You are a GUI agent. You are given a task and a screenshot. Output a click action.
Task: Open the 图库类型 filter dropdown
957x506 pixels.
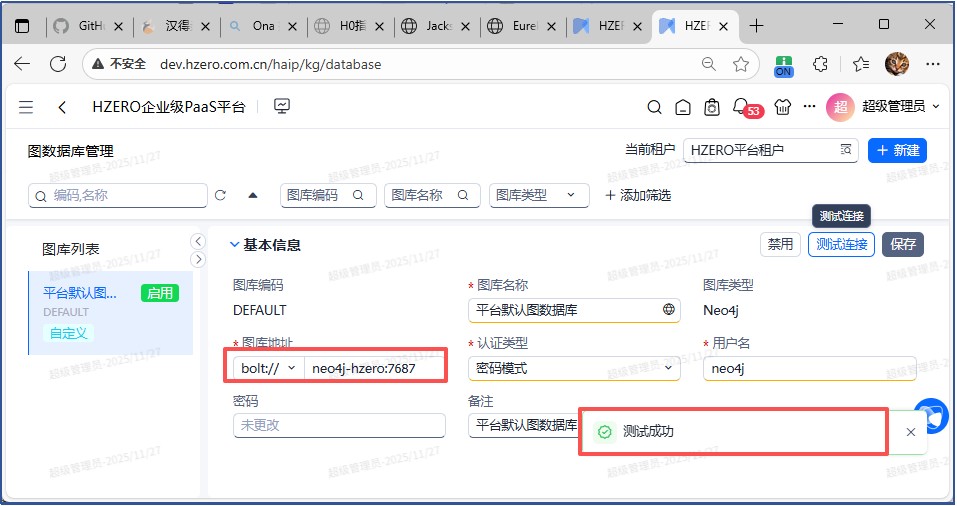tap(538, 195)
